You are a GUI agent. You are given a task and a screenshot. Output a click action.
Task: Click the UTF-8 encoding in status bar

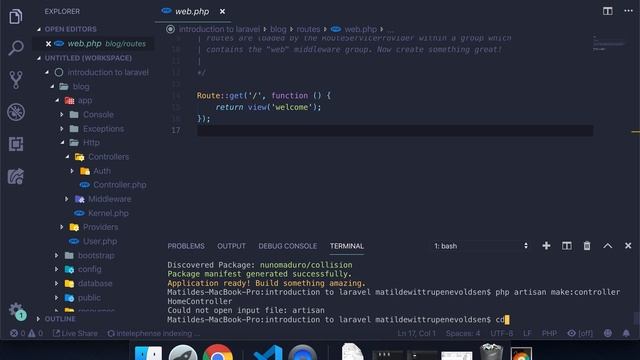point(502,333)
